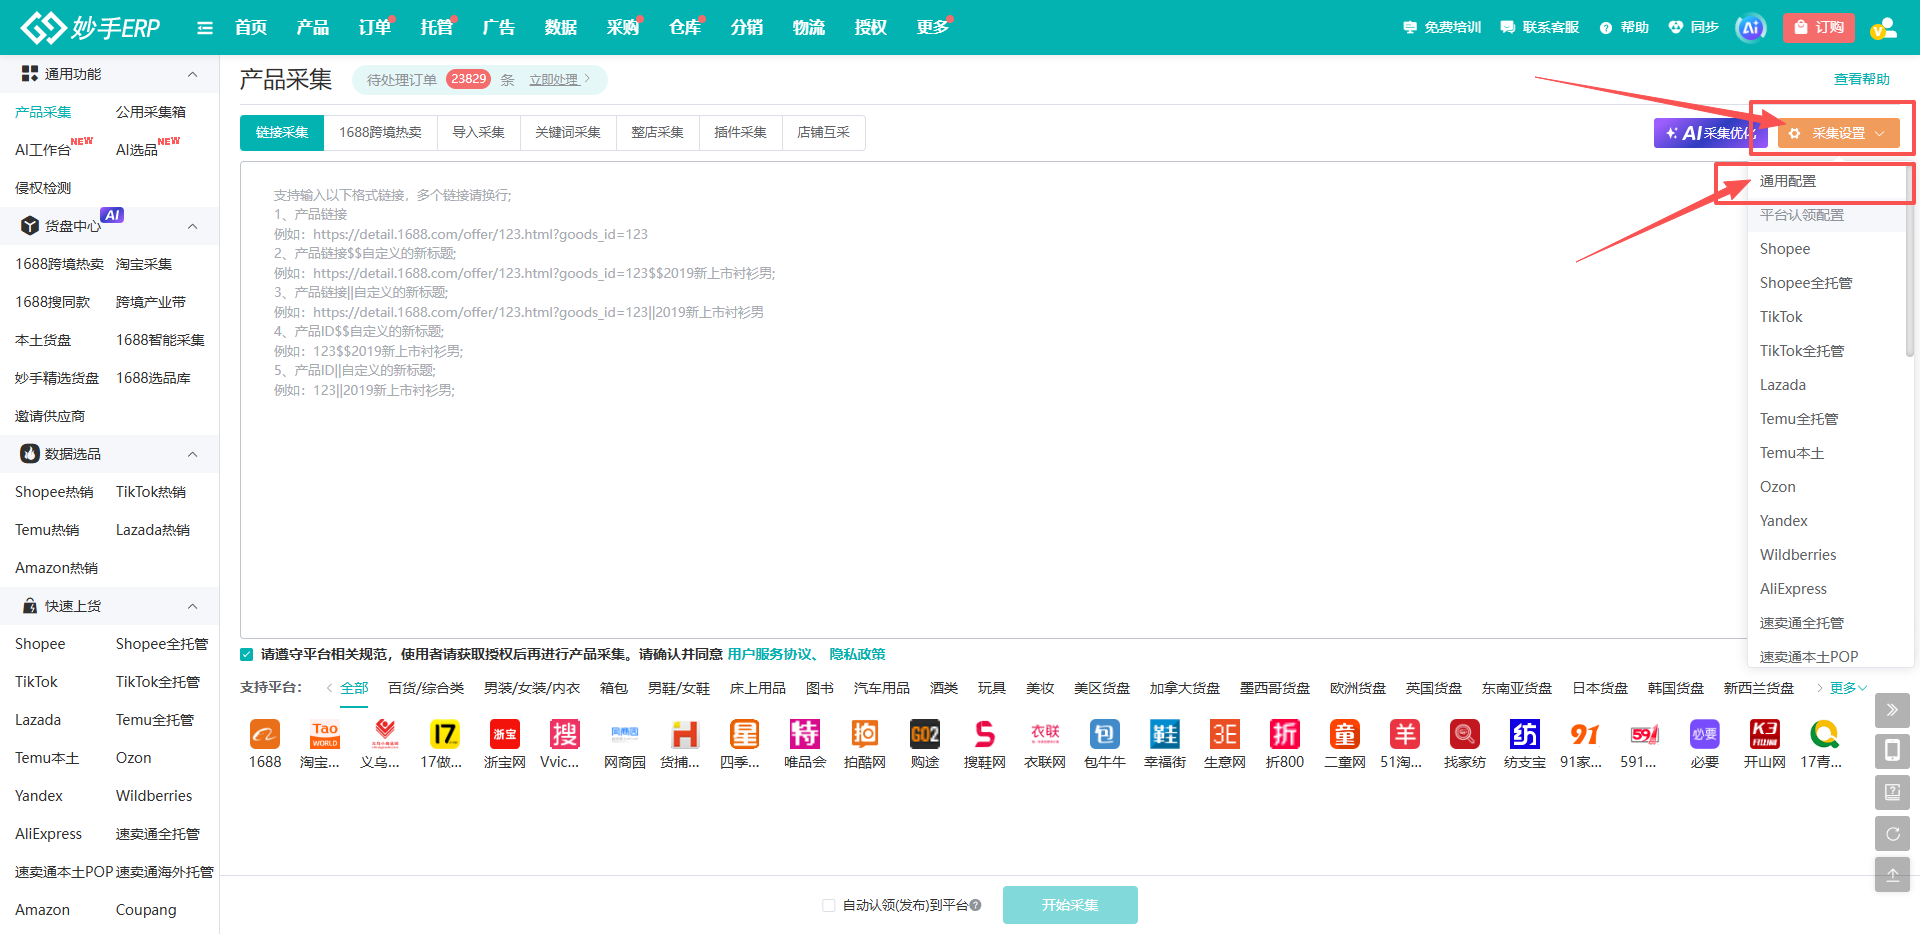Switch to the 关键词采集 tab
1920x934 pixels.
tap(568, 132)
